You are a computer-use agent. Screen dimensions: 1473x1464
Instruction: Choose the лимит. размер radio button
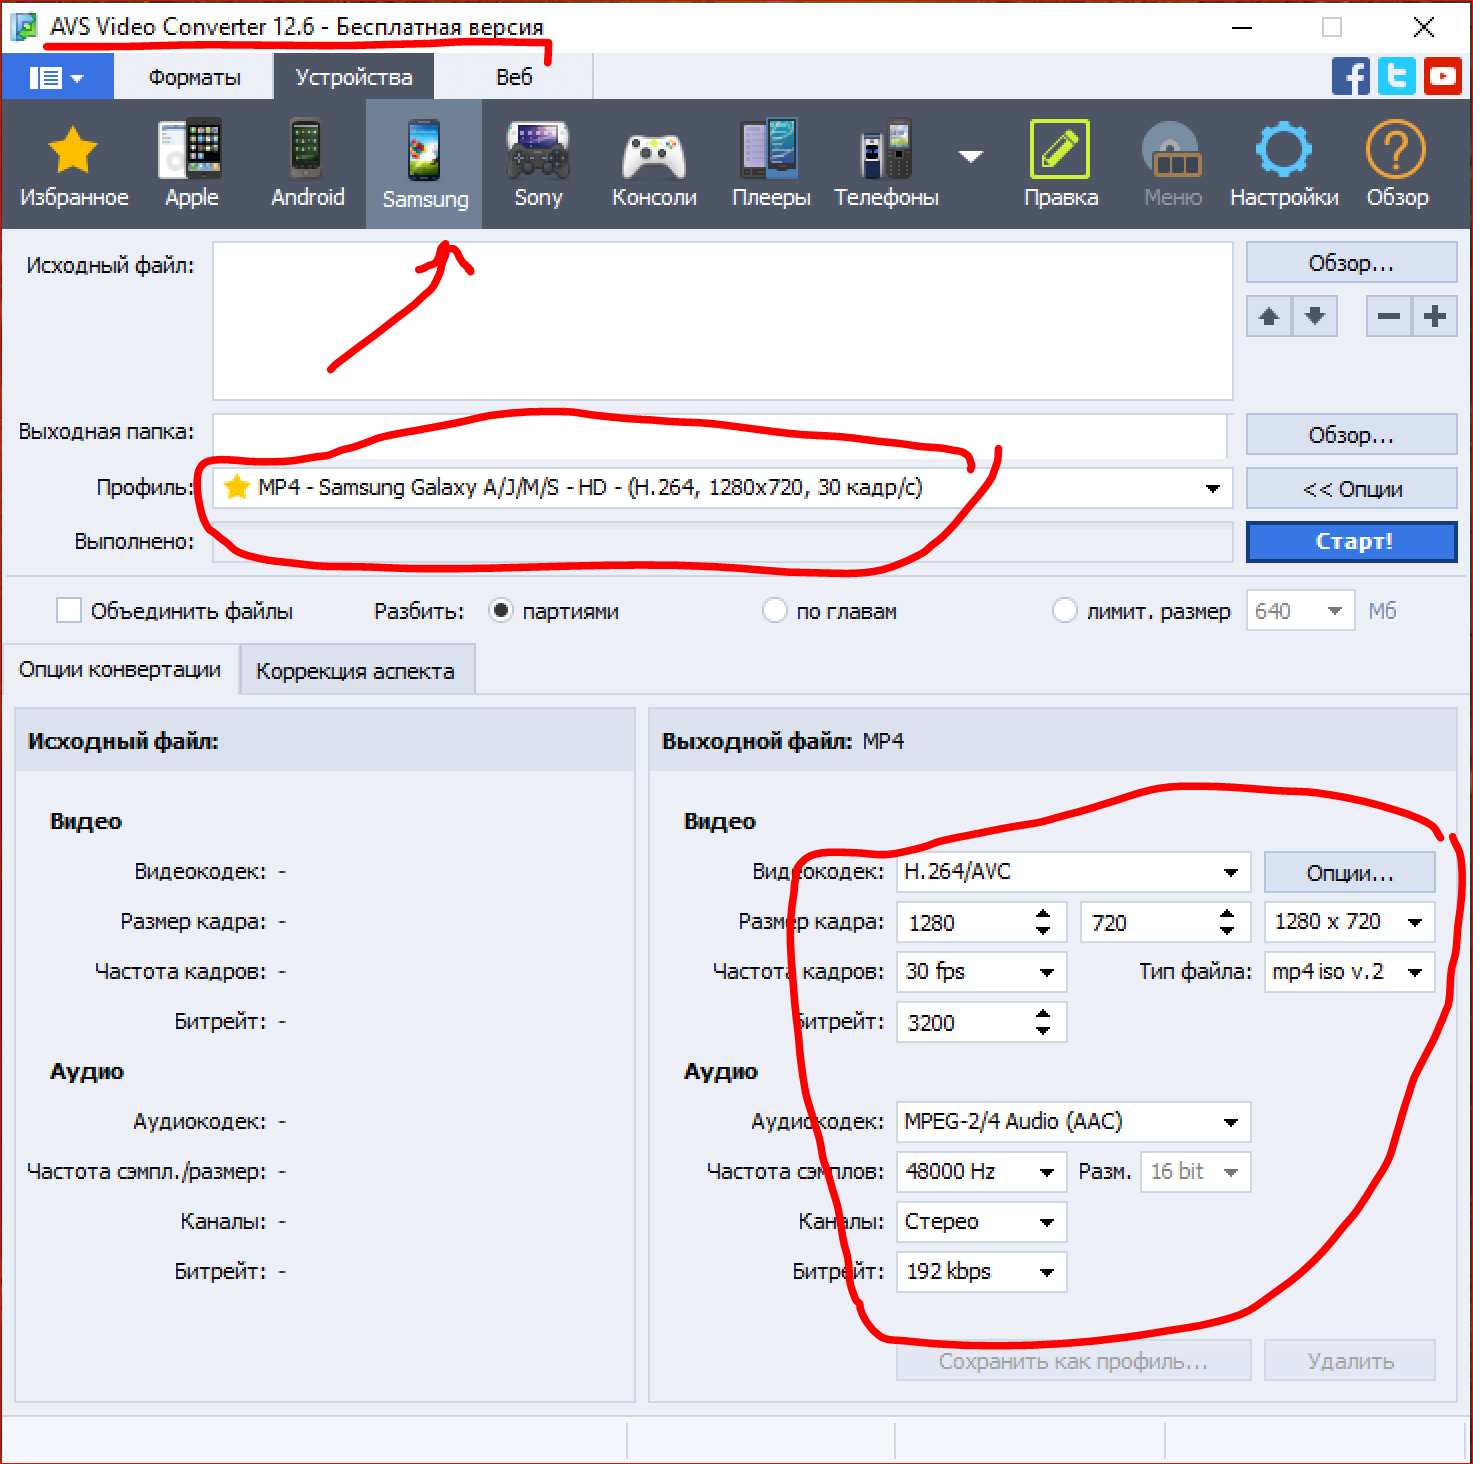click(1065, 611)
